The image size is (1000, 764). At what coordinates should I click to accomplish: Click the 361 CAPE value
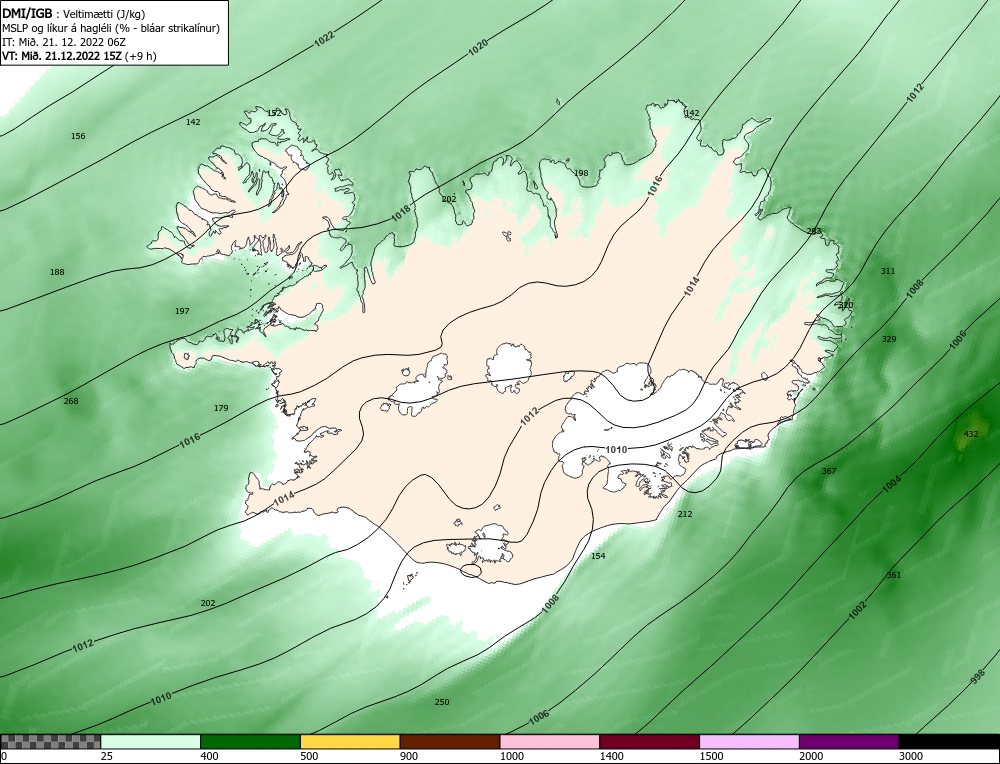893,575
